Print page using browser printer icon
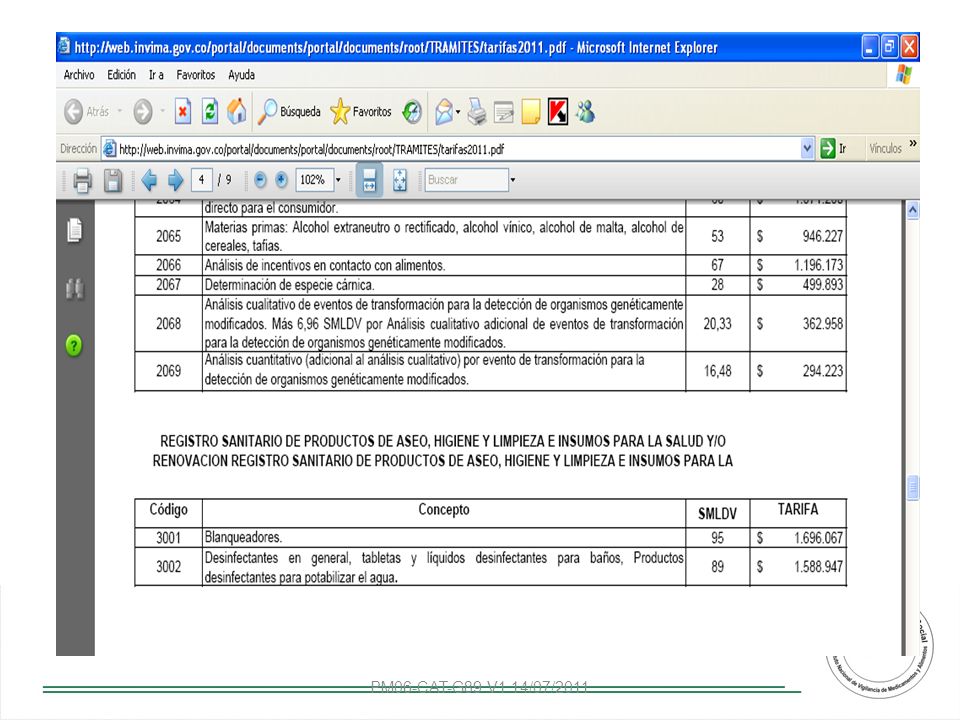 pos(477,112)
